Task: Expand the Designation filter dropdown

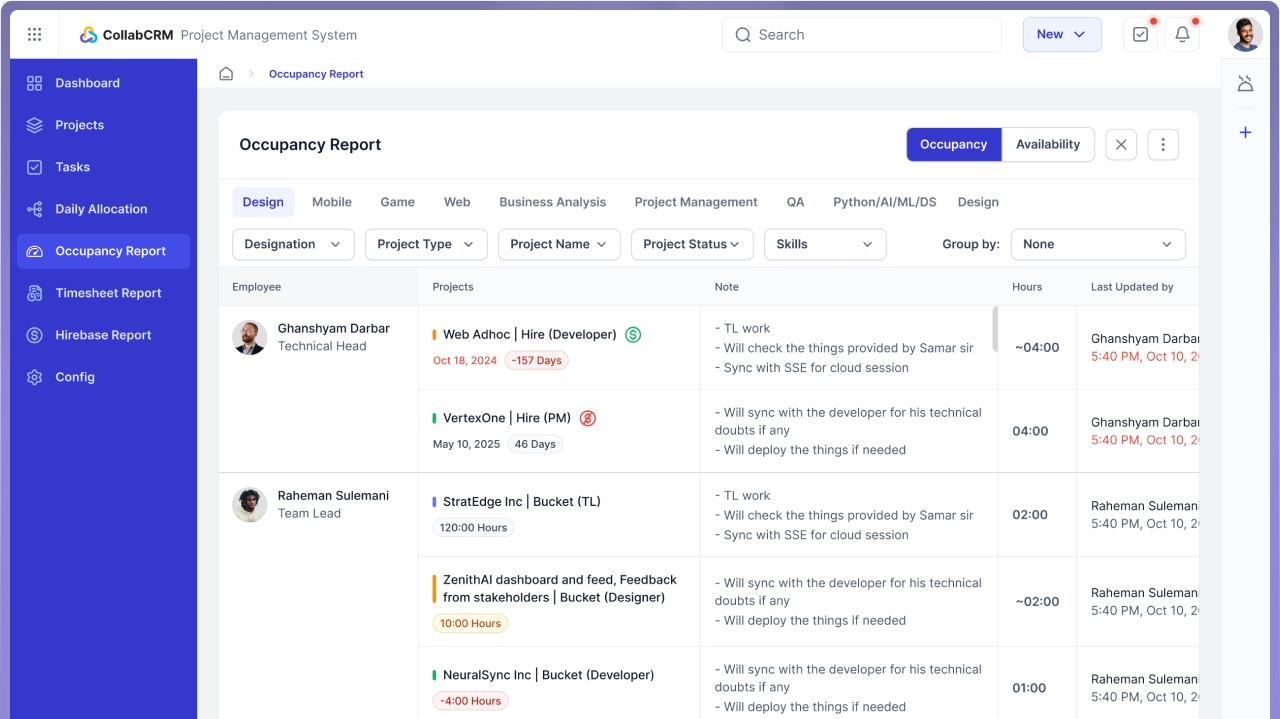Action: (x=293, y=245)
